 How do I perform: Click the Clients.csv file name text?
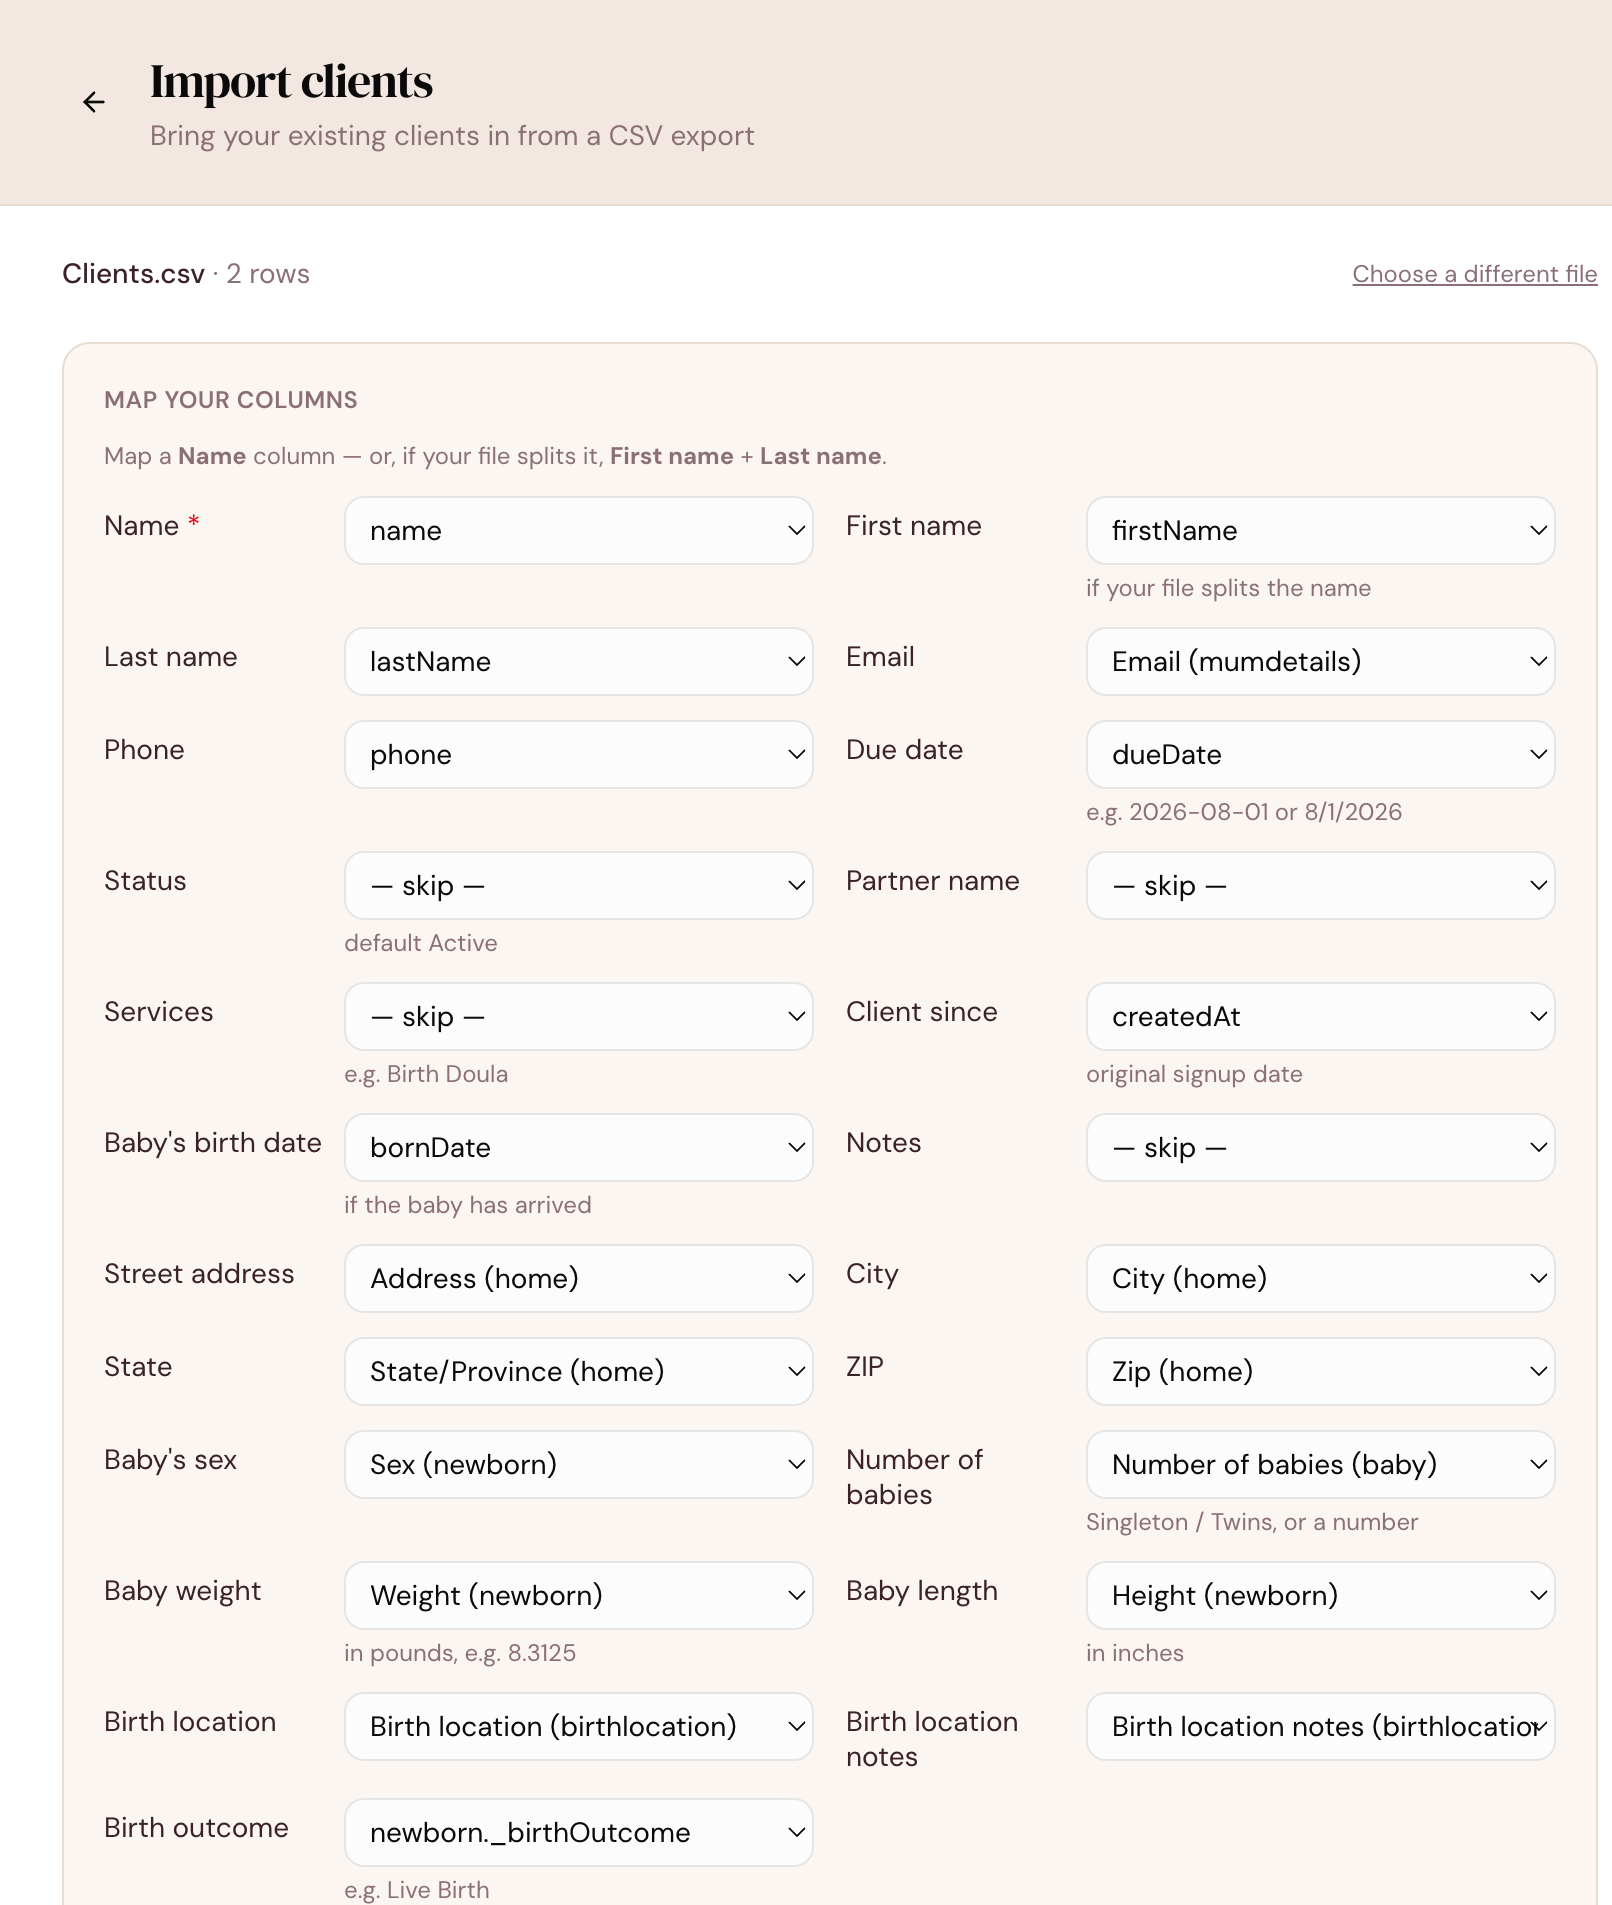[x=133, y=274]
